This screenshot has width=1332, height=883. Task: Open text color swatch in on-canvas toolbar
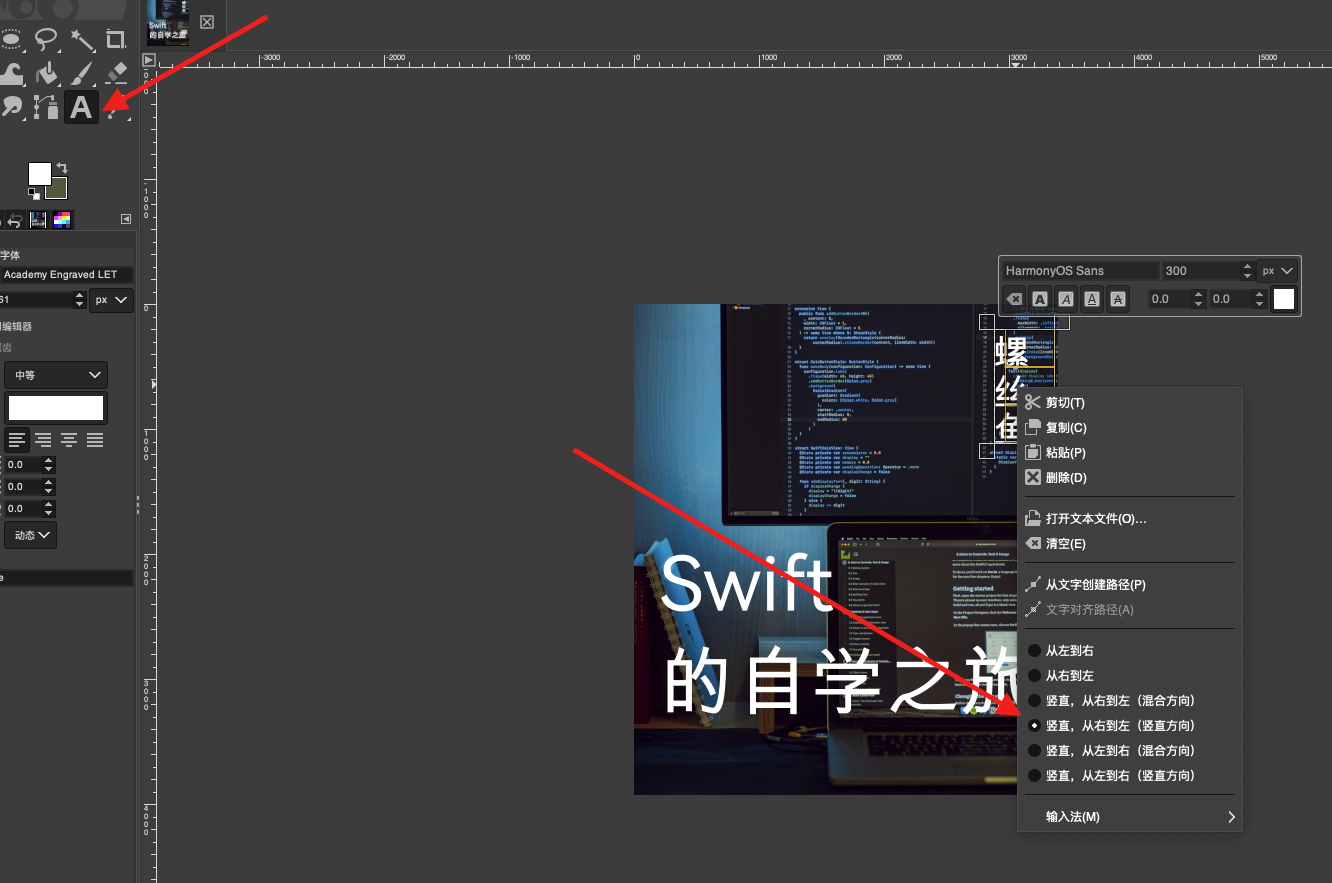pyautogui.click(x=1283, y=299)
